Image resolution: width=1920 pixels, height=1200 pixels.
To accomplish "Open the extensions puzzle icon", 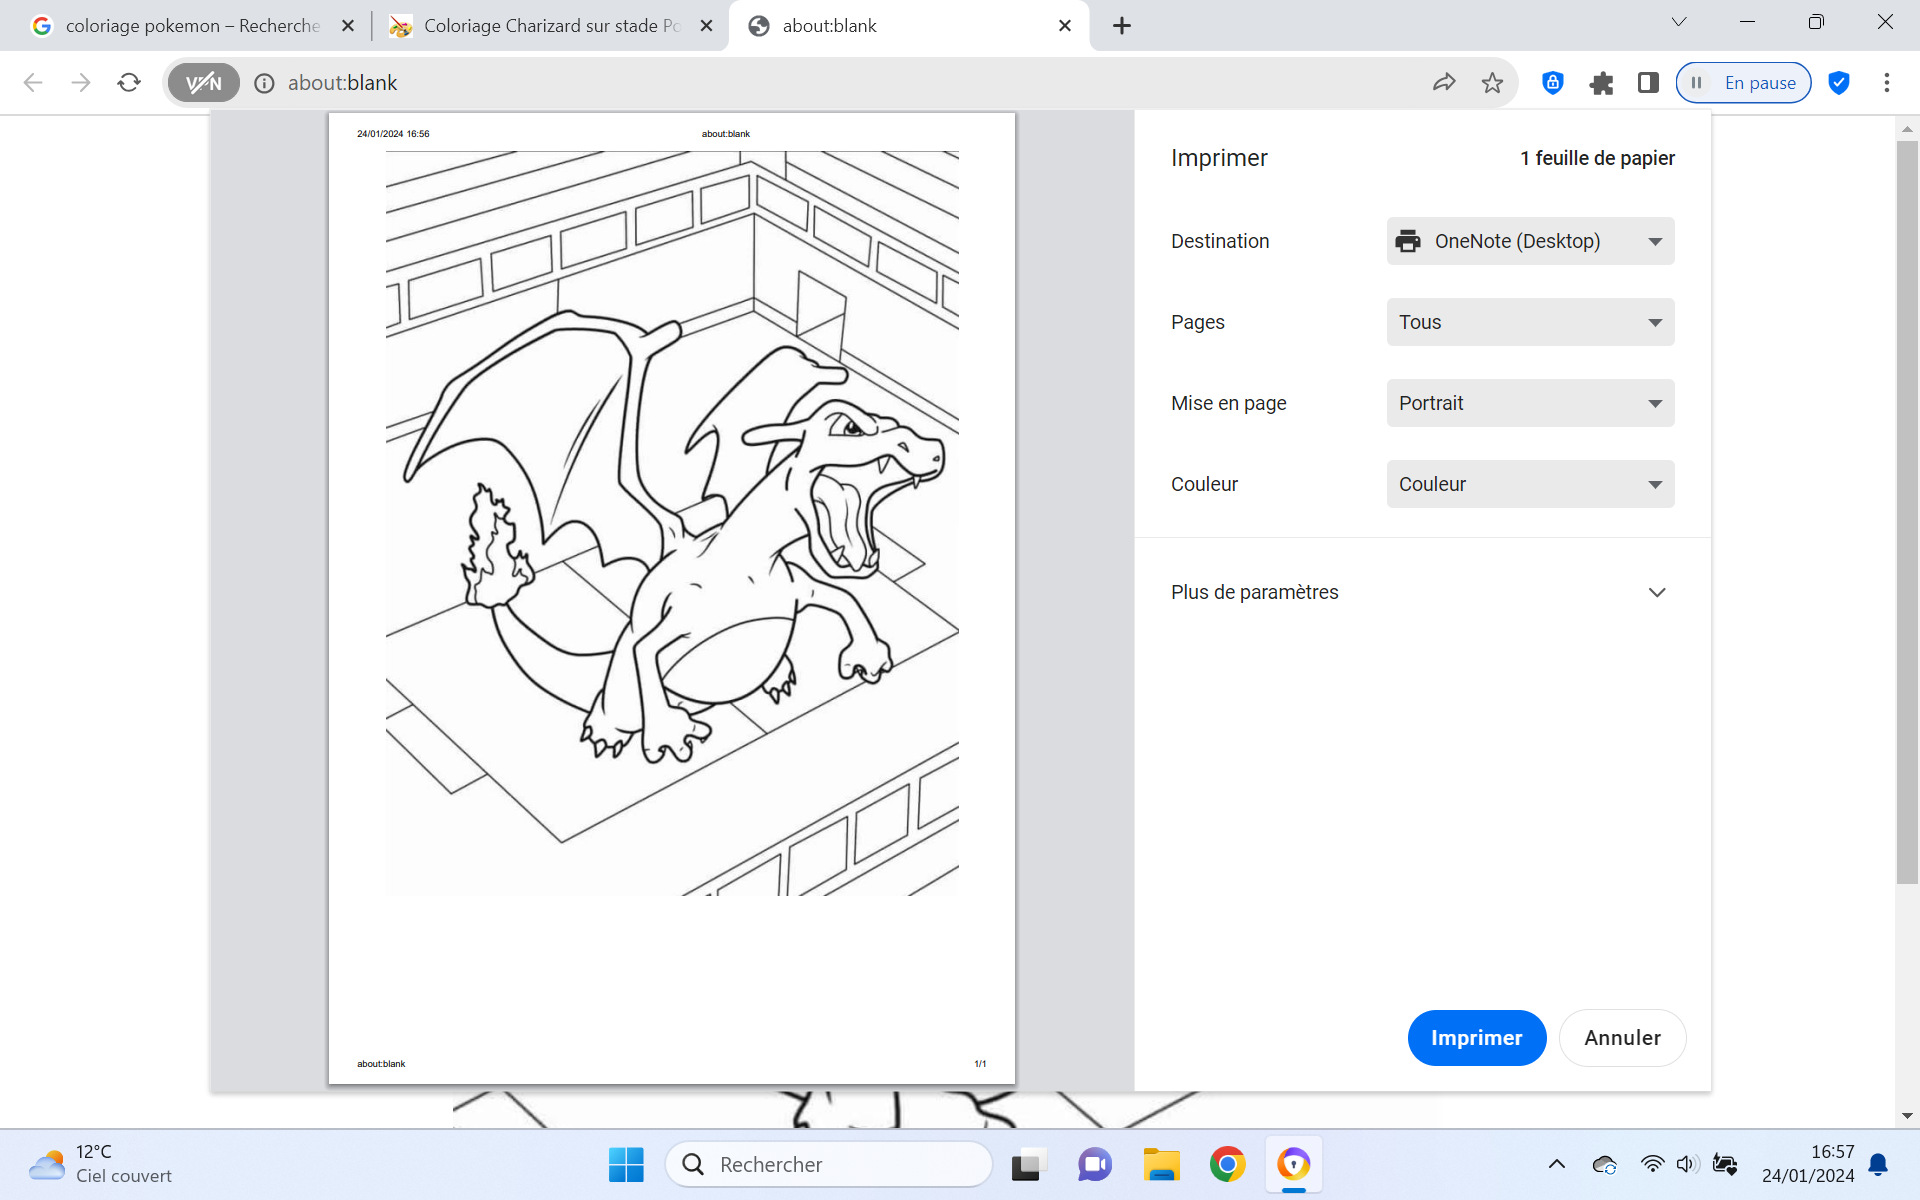I will tap(1601, 83).
